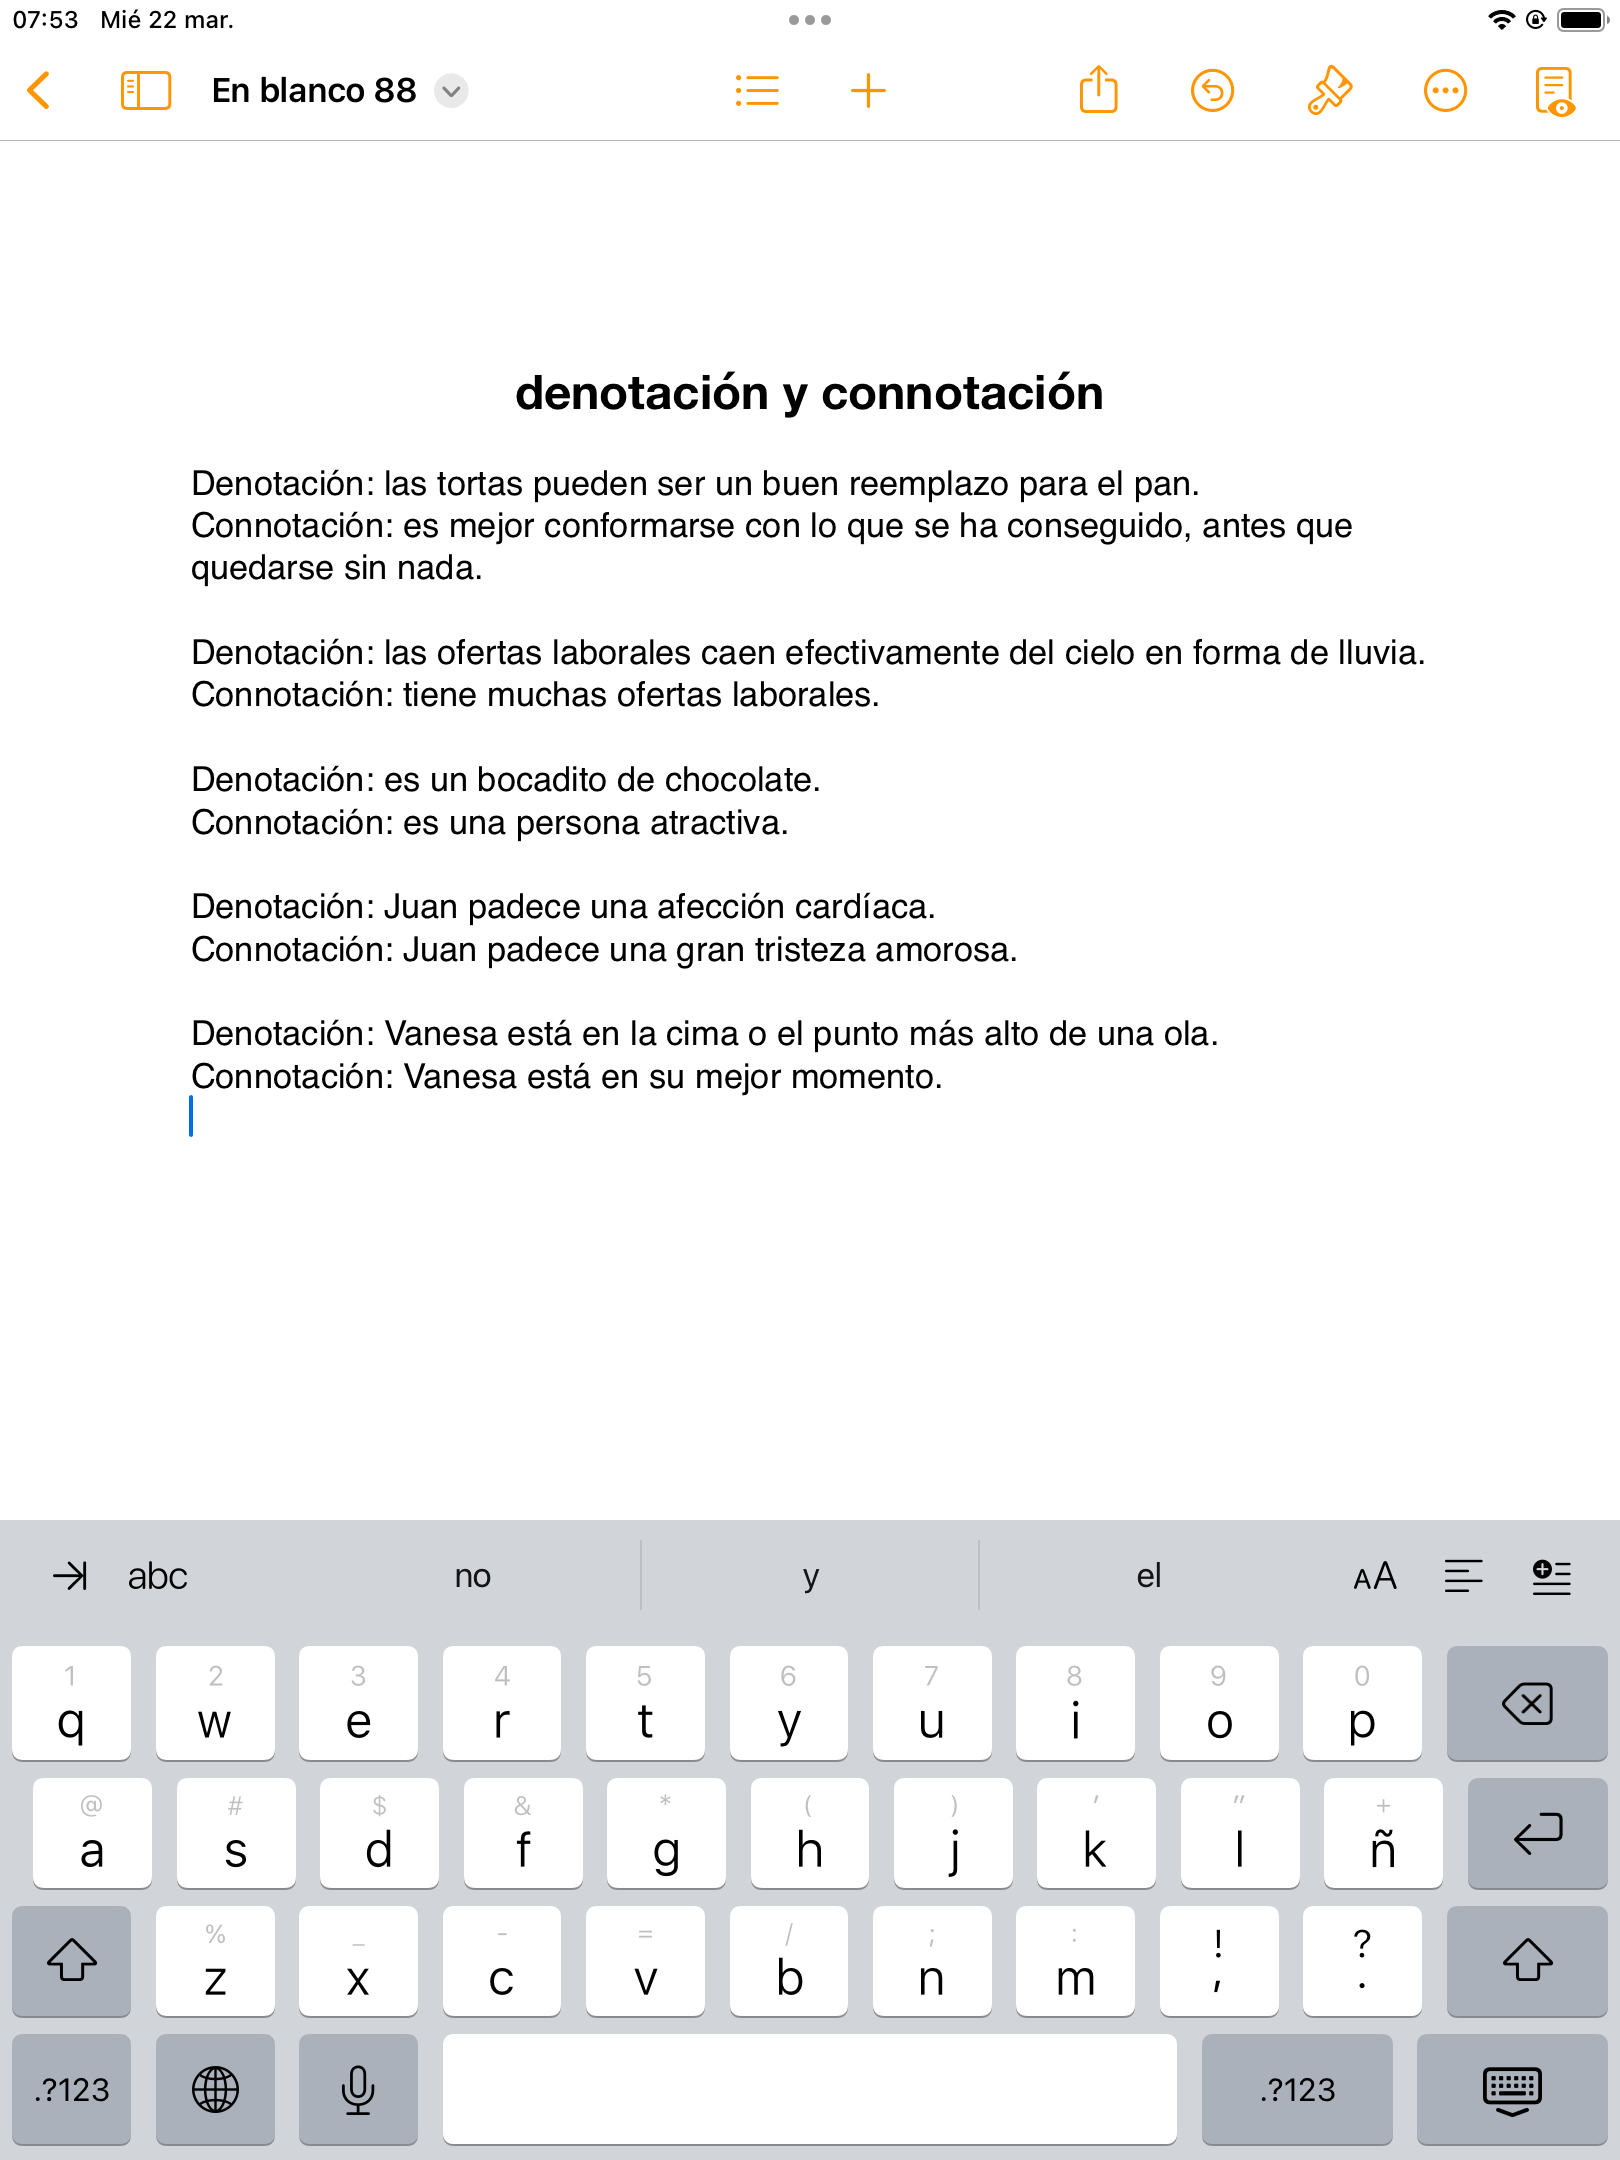1620x2160 pixels.
Task: Tap the multitasking three dots at top
Action: [x=810, y=20]
